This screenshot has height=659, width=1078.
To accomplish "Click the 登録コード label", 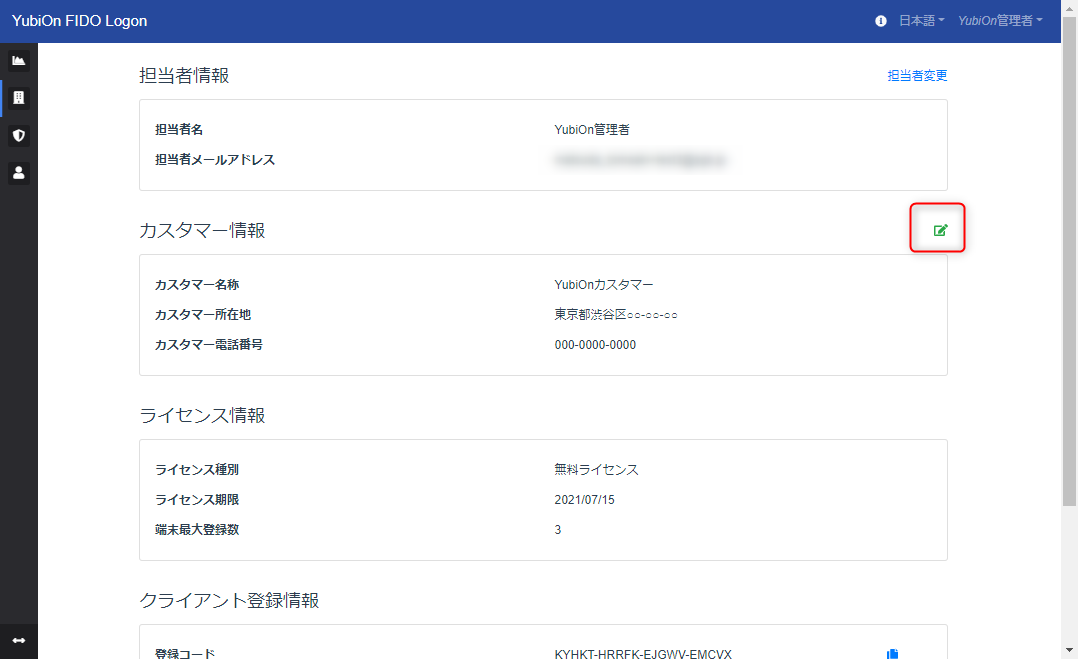I will tap(185, 654).
